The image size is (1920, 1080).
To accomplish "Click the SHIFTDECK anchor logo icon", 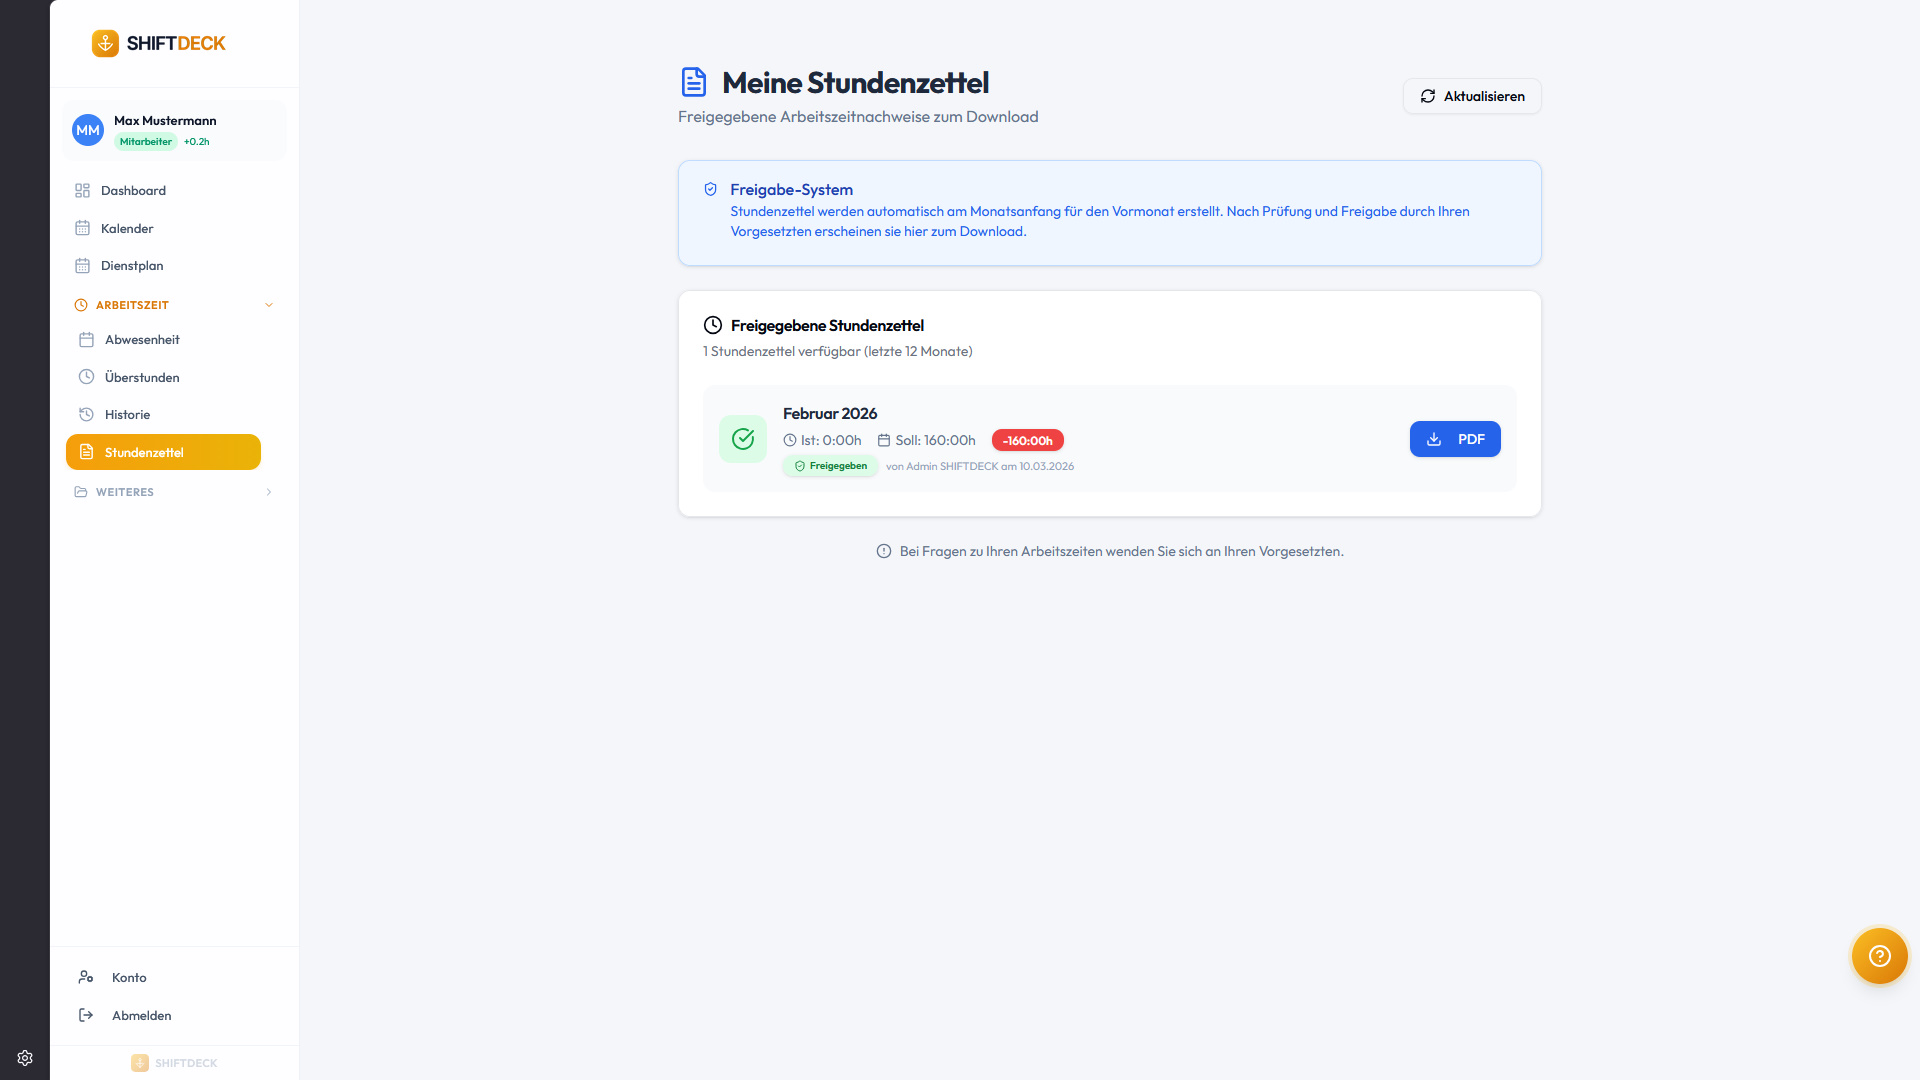I will pyautogui.click(x=105, y=43).
